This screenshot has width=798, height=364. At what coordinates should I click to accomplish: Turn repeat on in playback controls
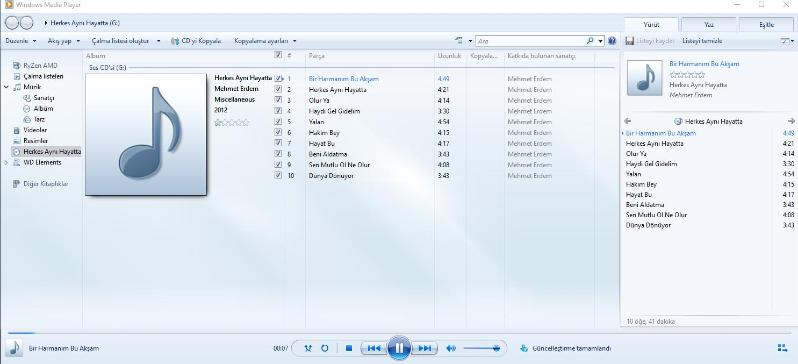[x=325, y=348]
